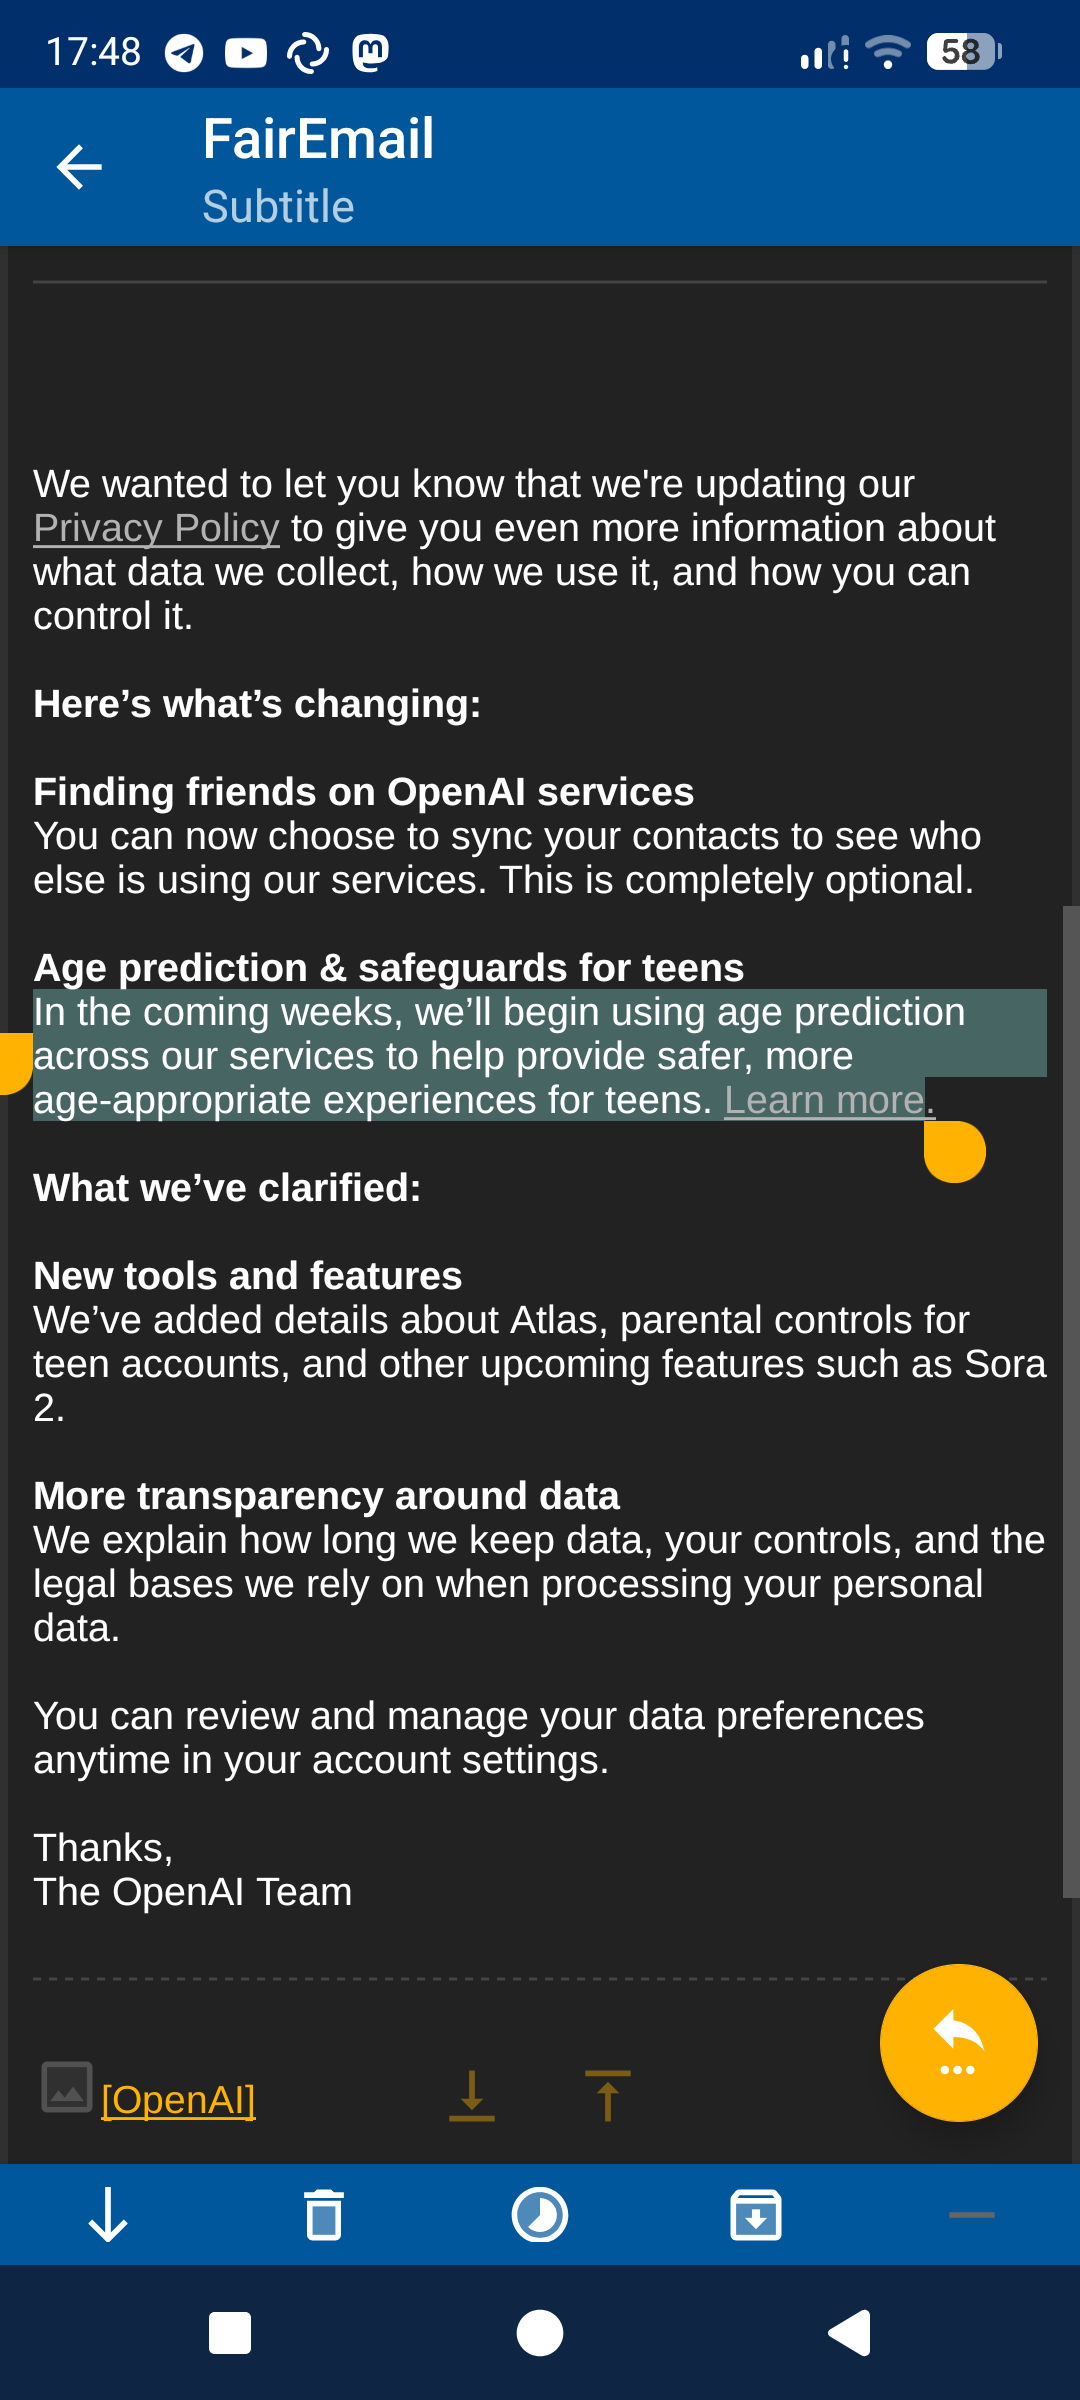The width and height of the screenshot is (1080, 2400).
Task: Open the Learn more link
Action: [x=824, y=1100]
